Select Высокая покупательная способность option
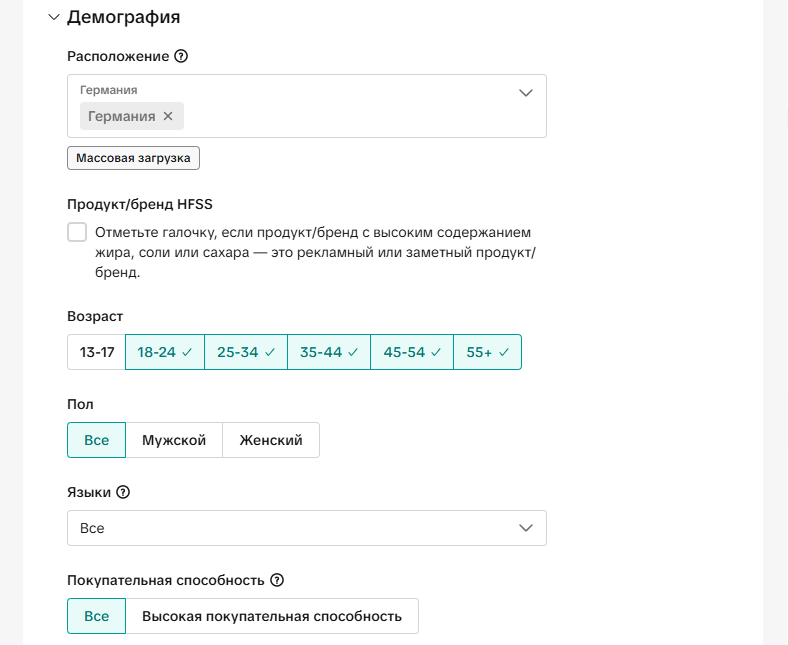This screenshot has width=788, height=645. coord(272,616)
